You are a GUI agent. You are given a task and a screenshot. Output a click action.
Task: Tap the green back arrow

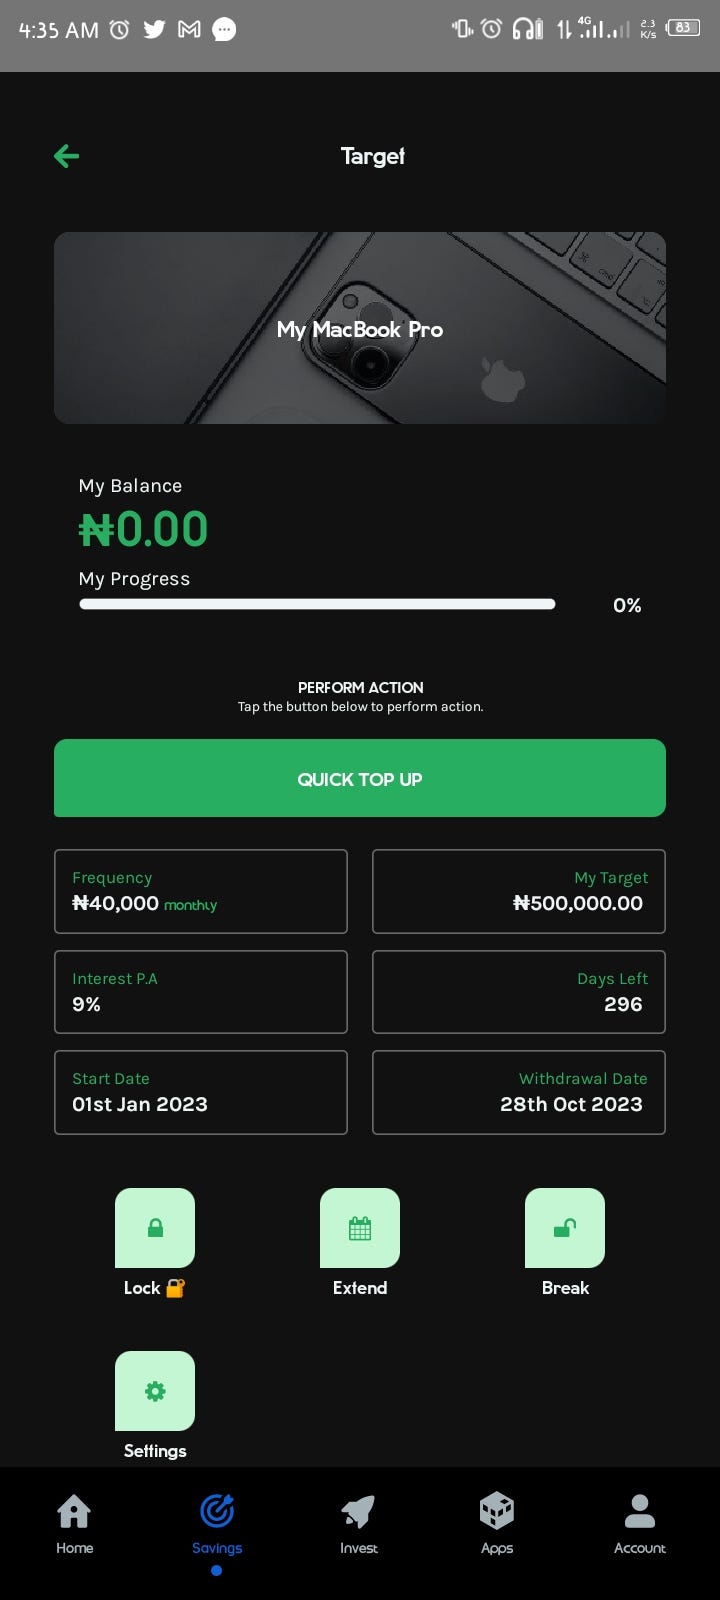coord(66,156)
